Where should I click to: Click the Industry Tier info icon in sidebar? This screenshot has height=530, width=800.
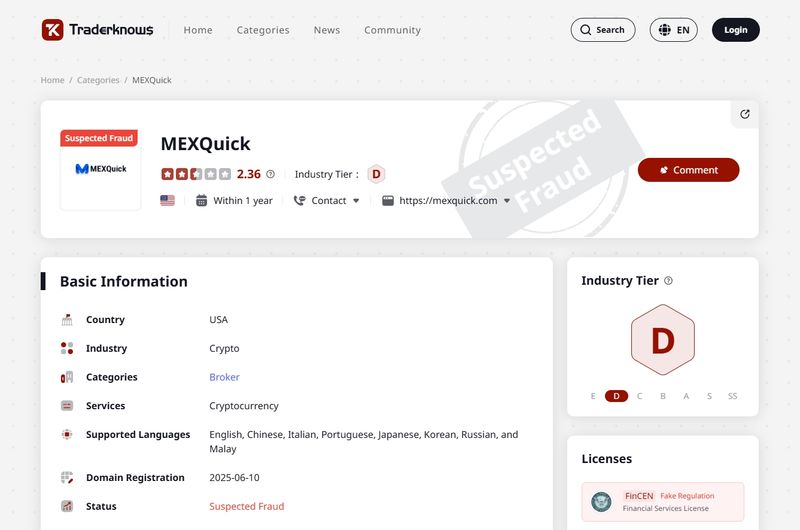[668, 281]
